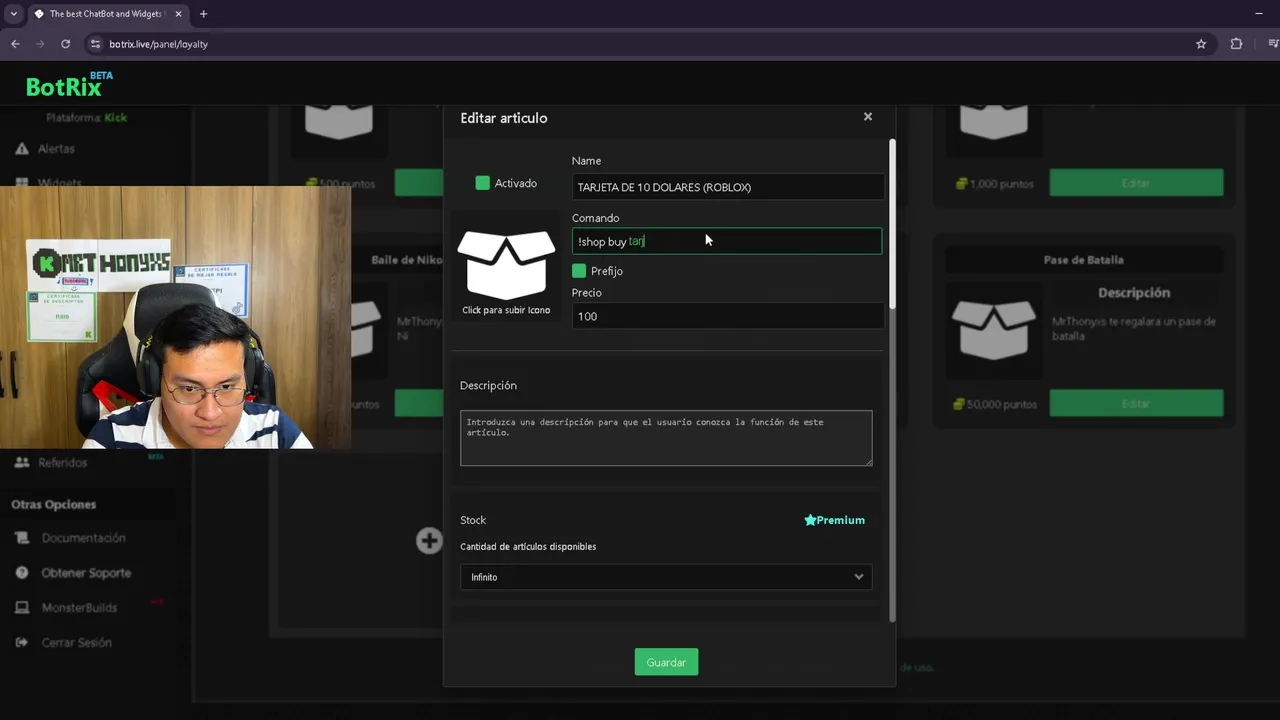Open the Infinito stock dropdown
Image resolution: width=1280 pixels, height=720 pixels.
(666, 577)
